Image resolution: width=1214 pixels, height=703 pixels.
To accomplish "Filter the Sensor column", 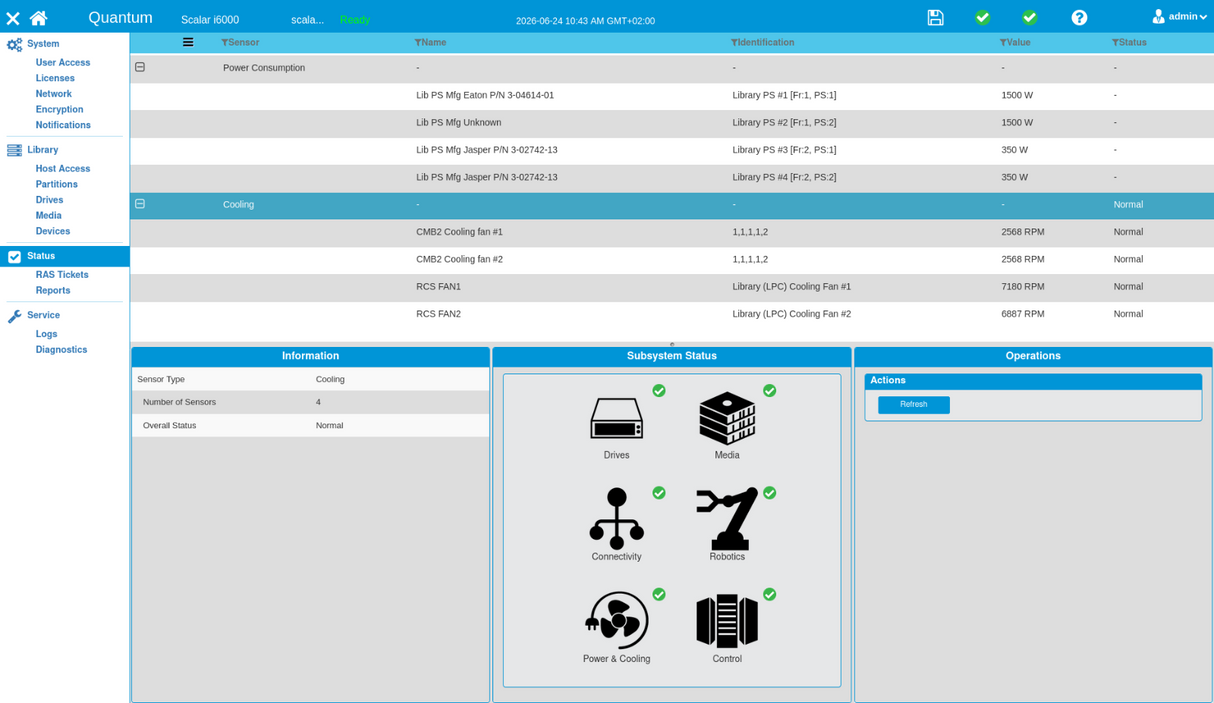I will 224,43.
